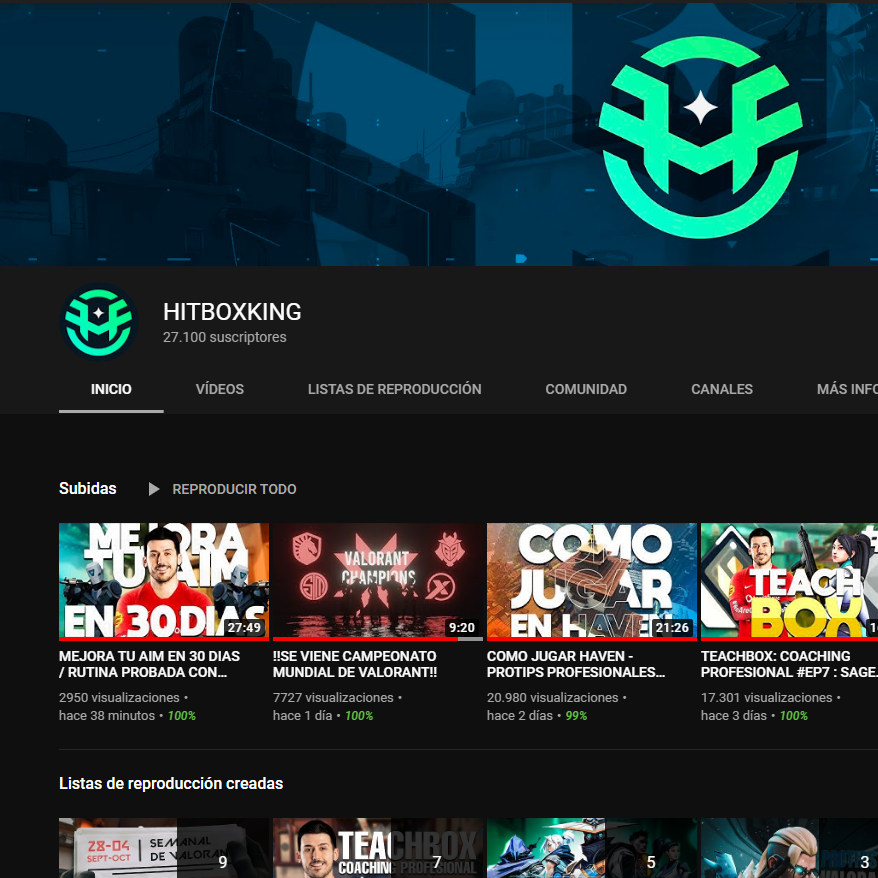Click title COMO JUGAR HAVEN - PROTIPS PROFESIONALES
This screenshot has height=878, width=878.
pos(576,664)
